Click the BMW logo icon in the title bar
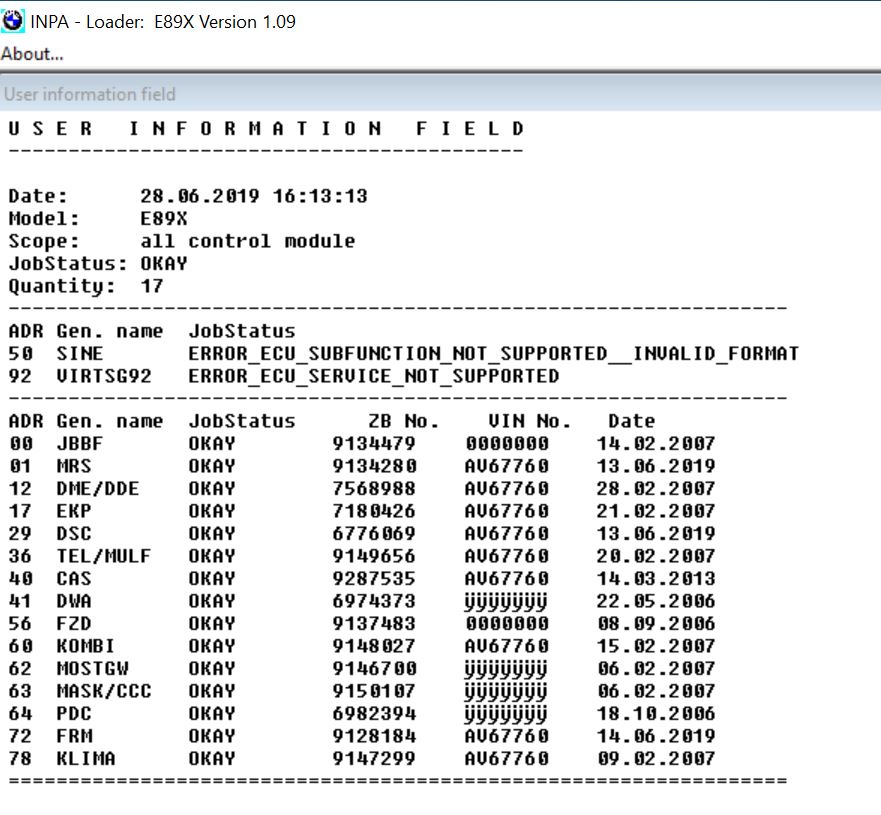881x815 pixels. (x=12, y=21)
